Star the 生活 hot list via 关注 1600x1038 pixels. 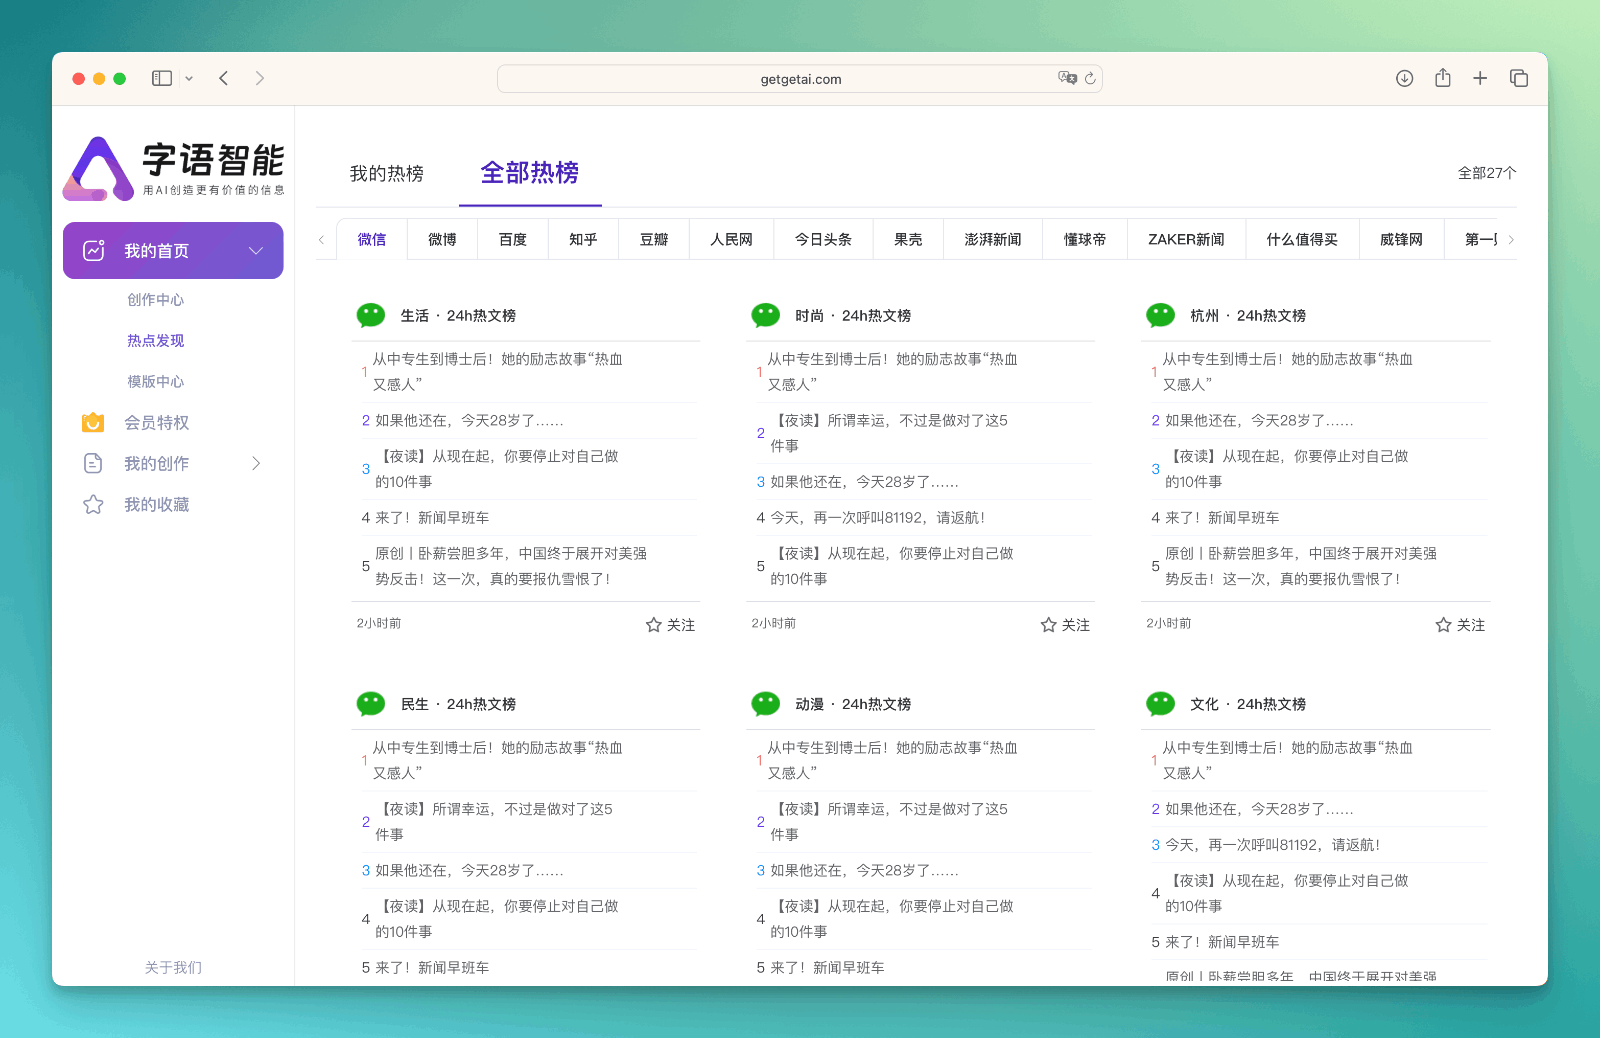(670, 624)
